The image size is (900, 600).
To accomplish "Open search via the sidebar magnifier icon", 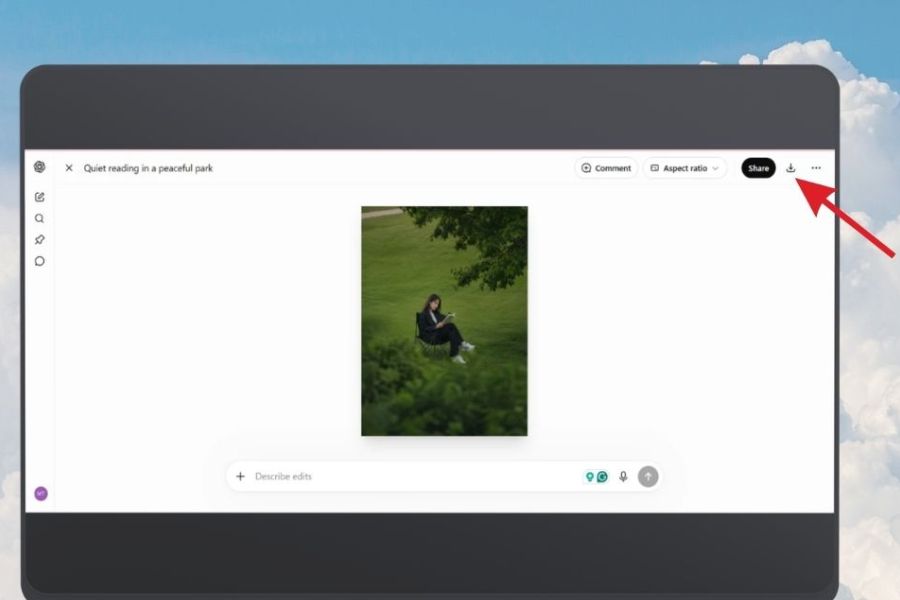I will (40, 218).
